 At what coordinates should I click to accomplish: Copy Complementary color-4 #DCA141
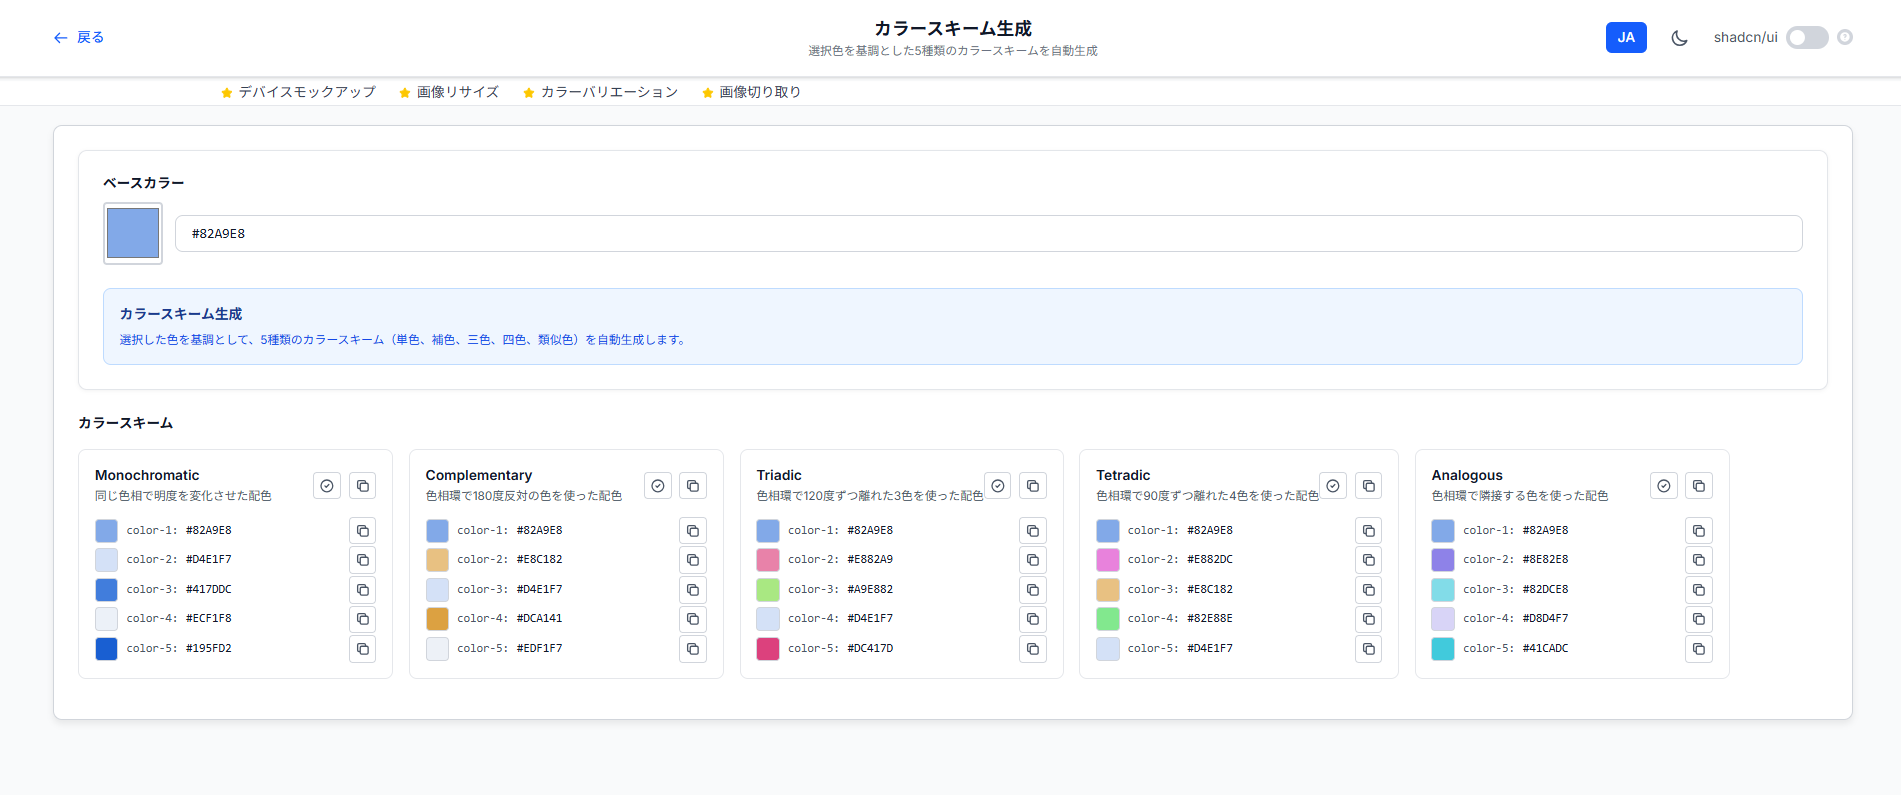[x=693, y=619]
